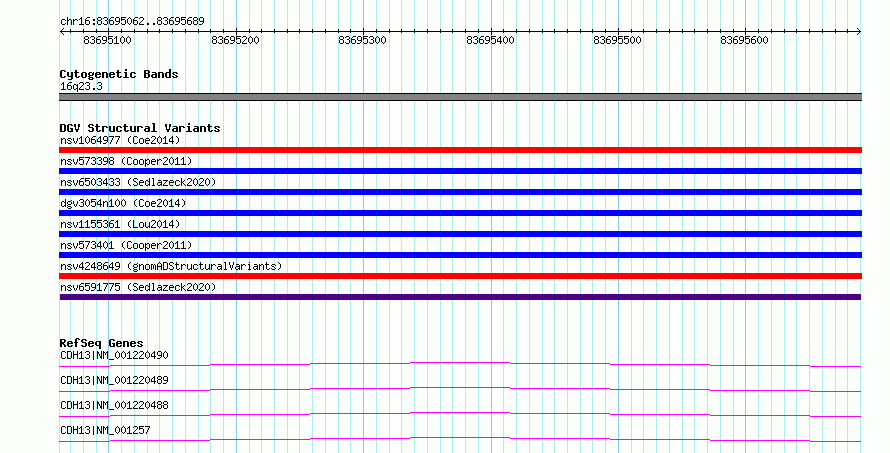Open transcript CDH13|NM_001257 label

point(105,430)
